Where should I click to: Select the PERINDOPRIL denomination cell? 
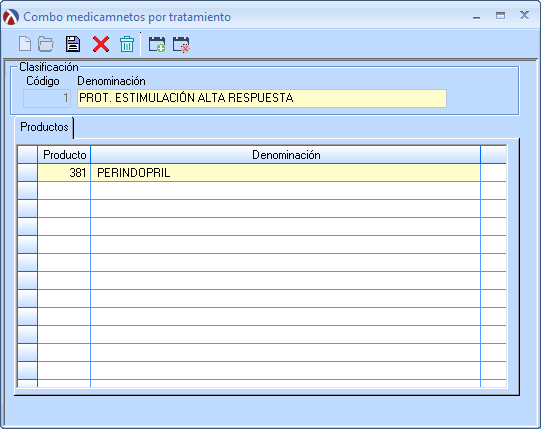pos(285,173)
